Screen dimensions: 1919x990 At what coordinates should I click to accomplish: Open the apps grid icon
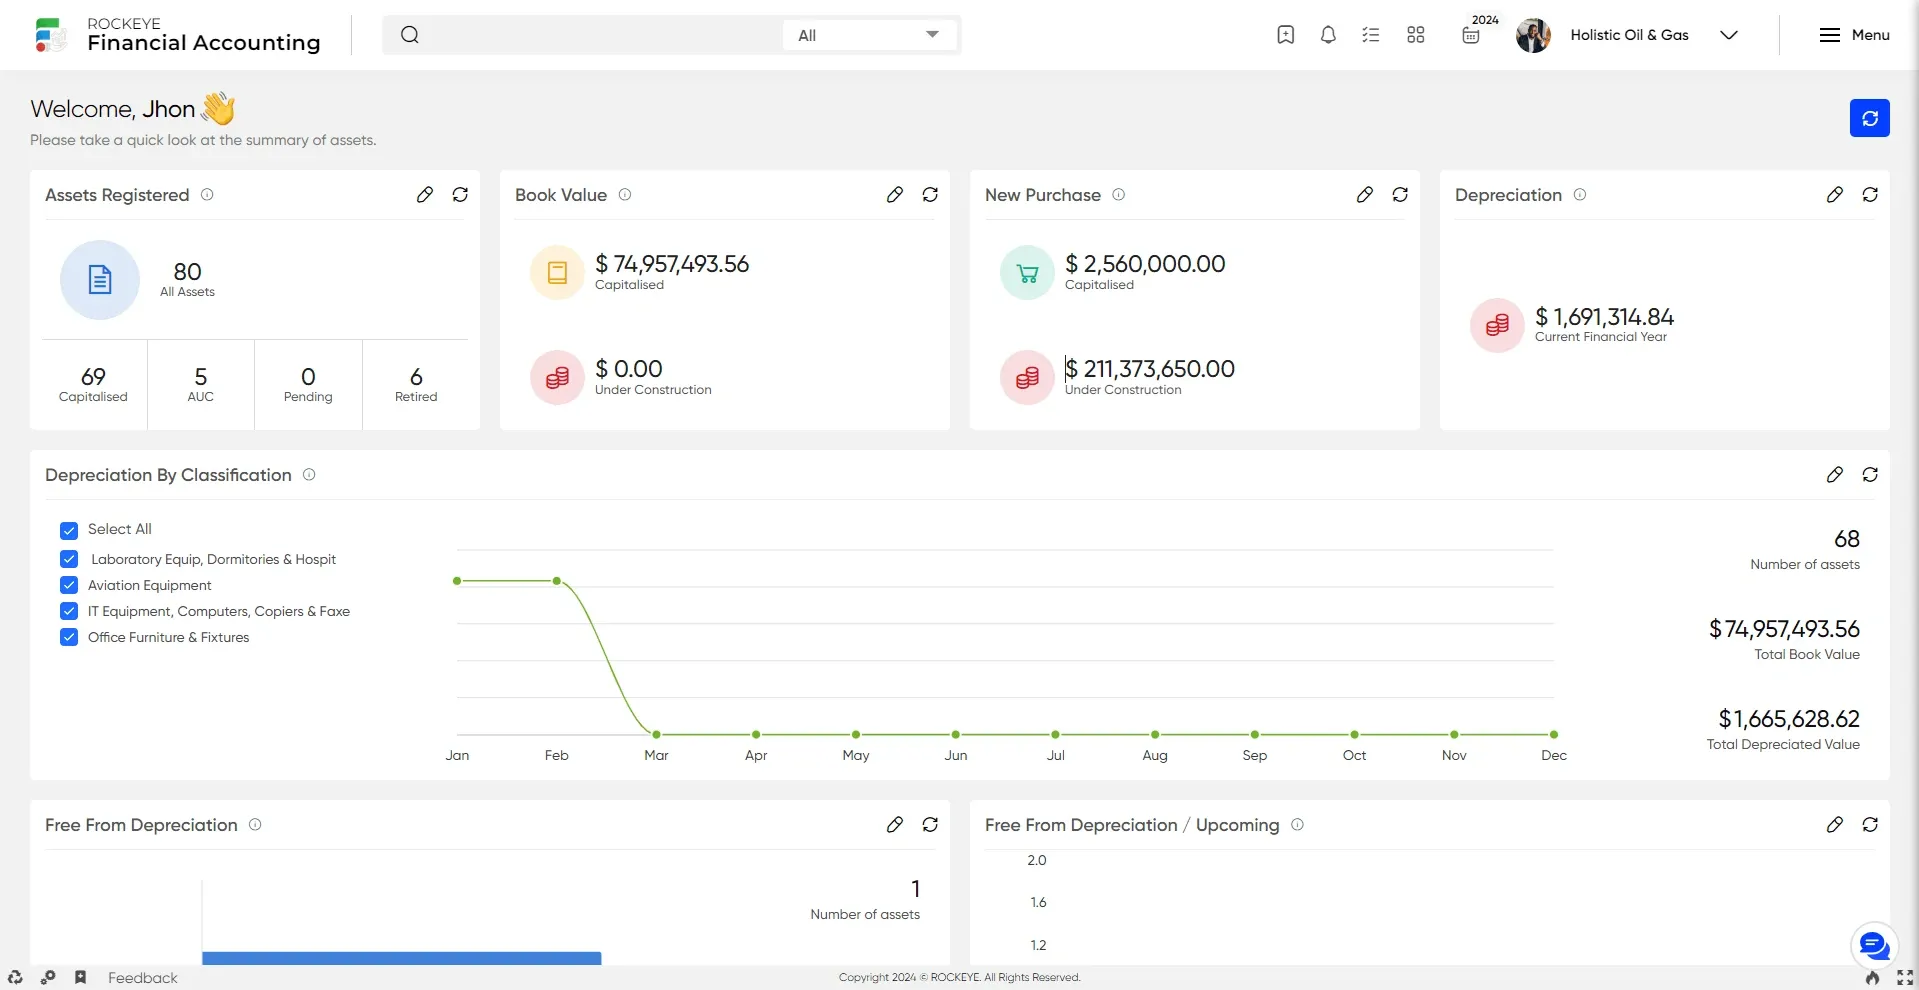pos(1415,35)
